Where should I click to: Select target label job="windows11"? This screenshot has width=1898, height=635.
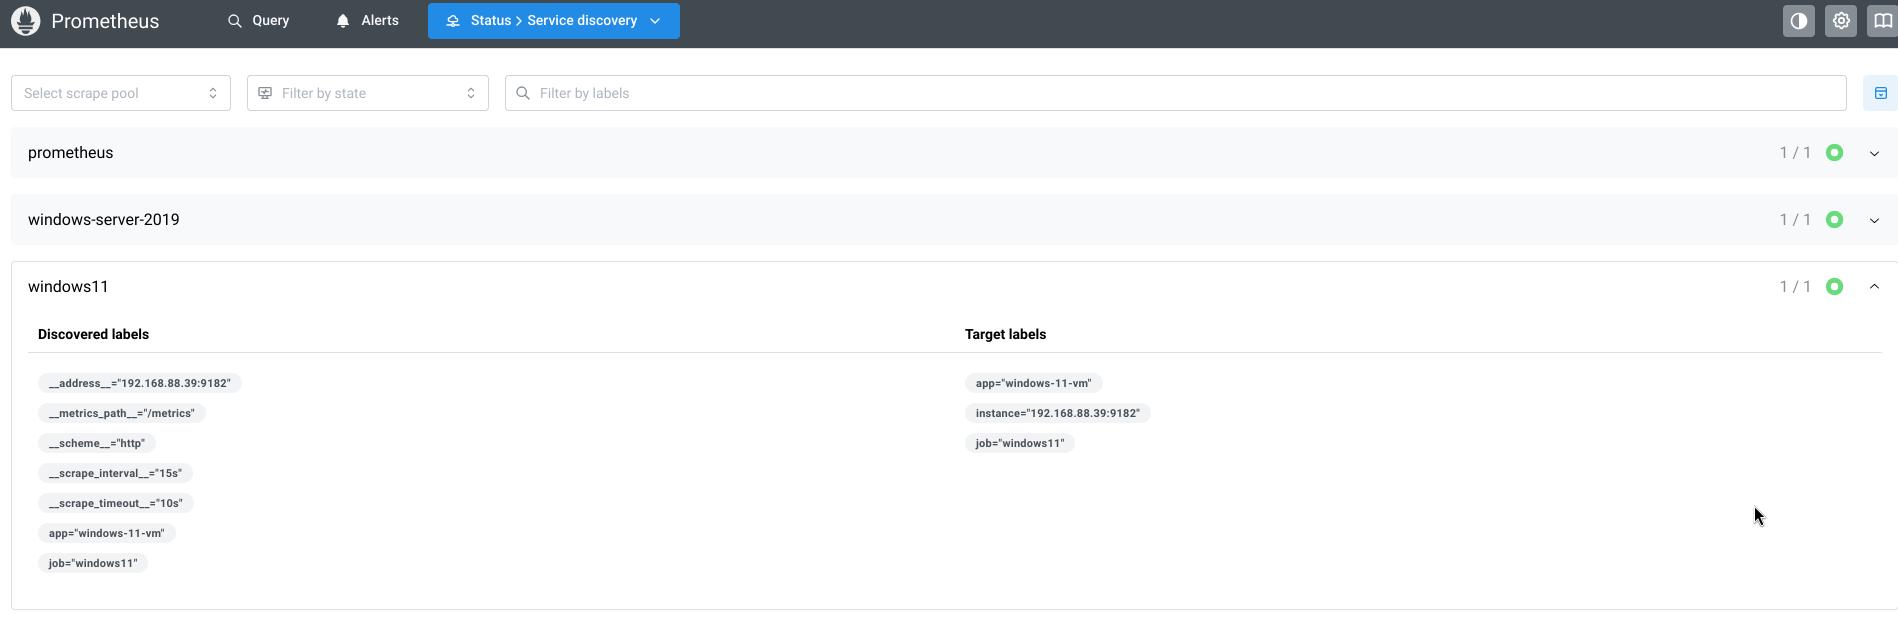pos(1020,443)
